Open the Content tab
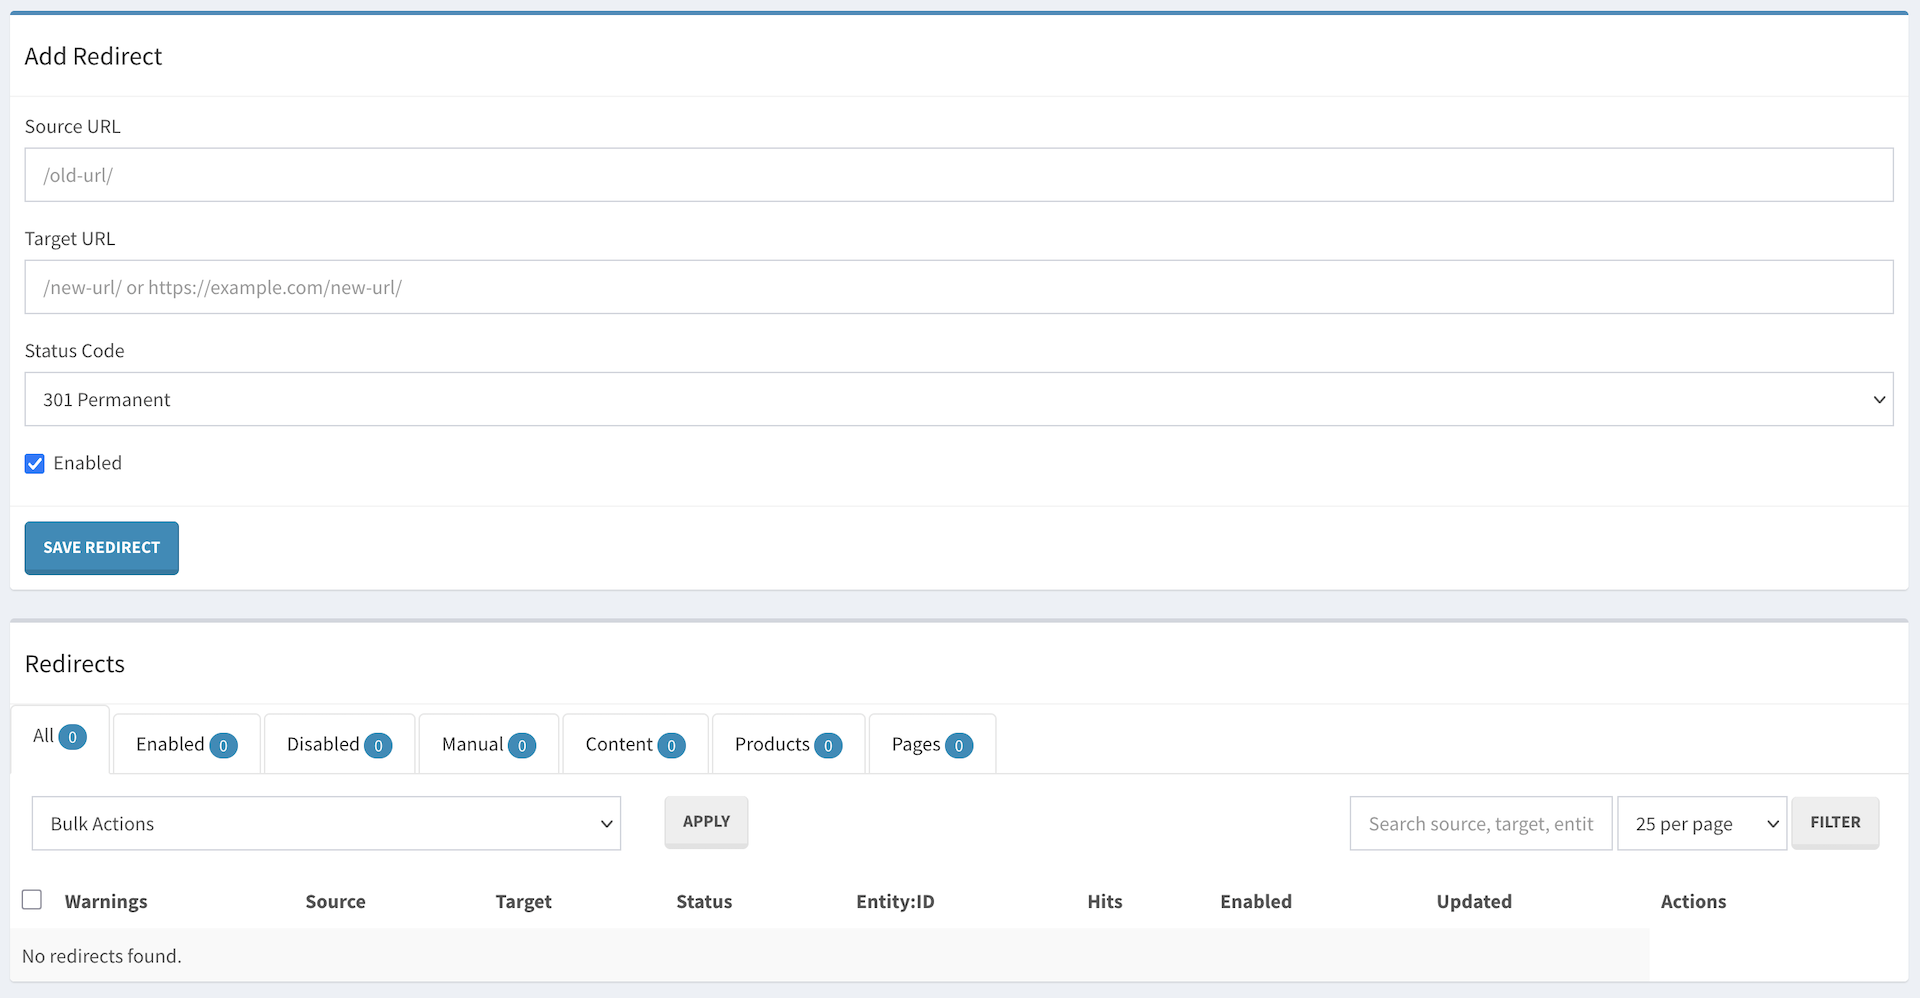The height and width of the screenshot is (998, 1920). point(636,744)
